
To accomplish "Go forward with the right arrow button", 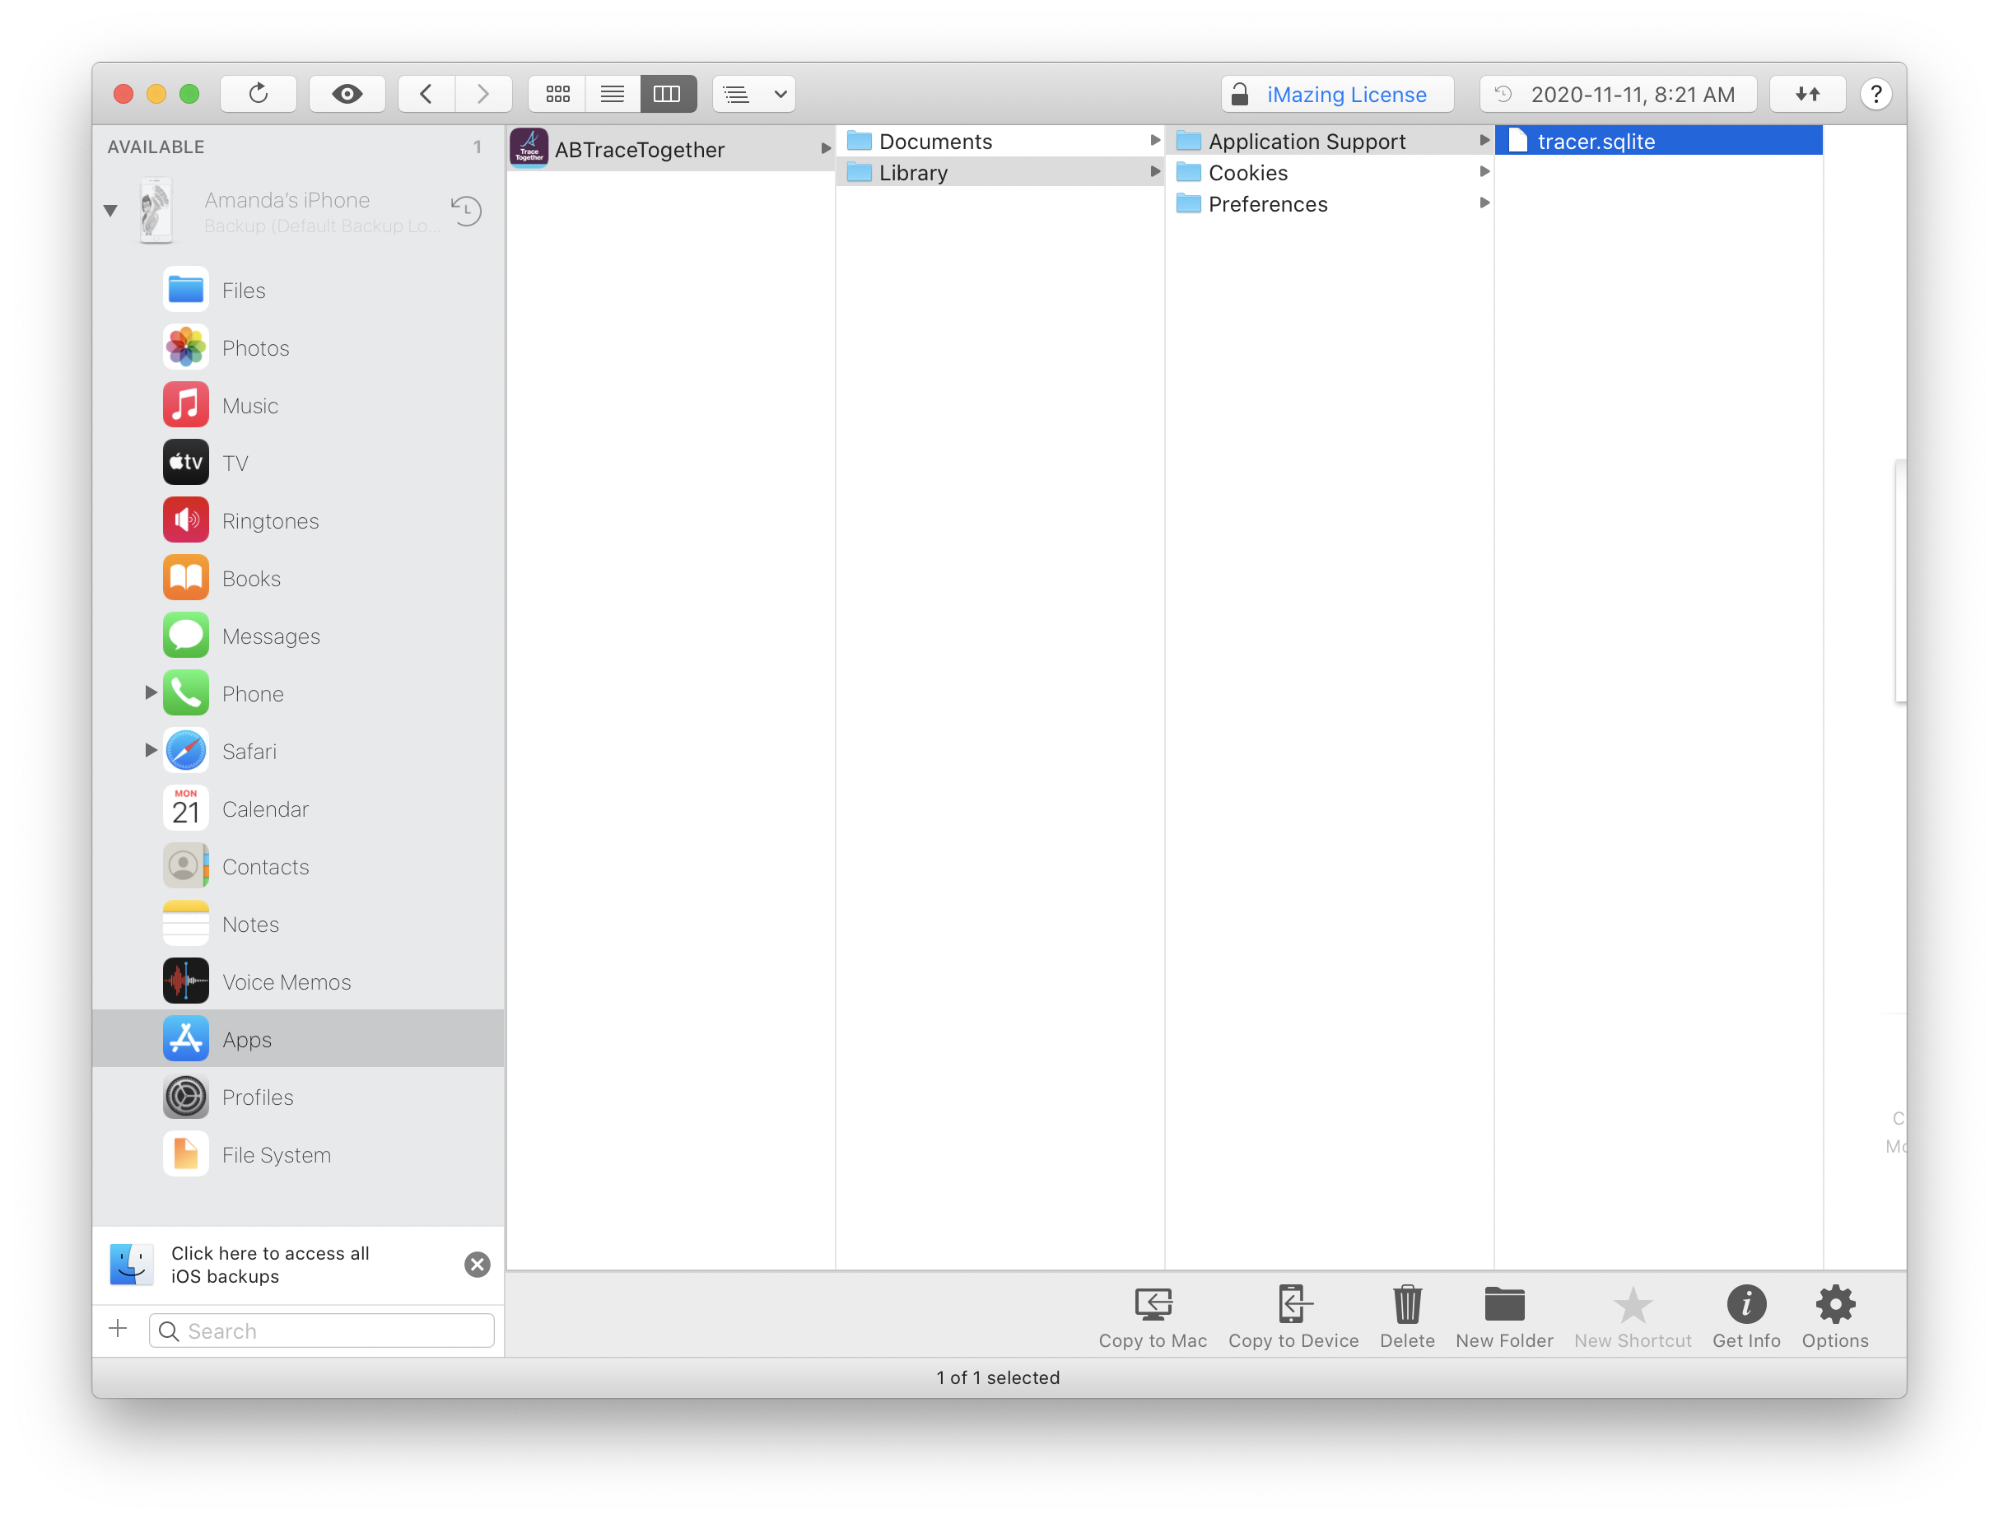I will [483, 94].
